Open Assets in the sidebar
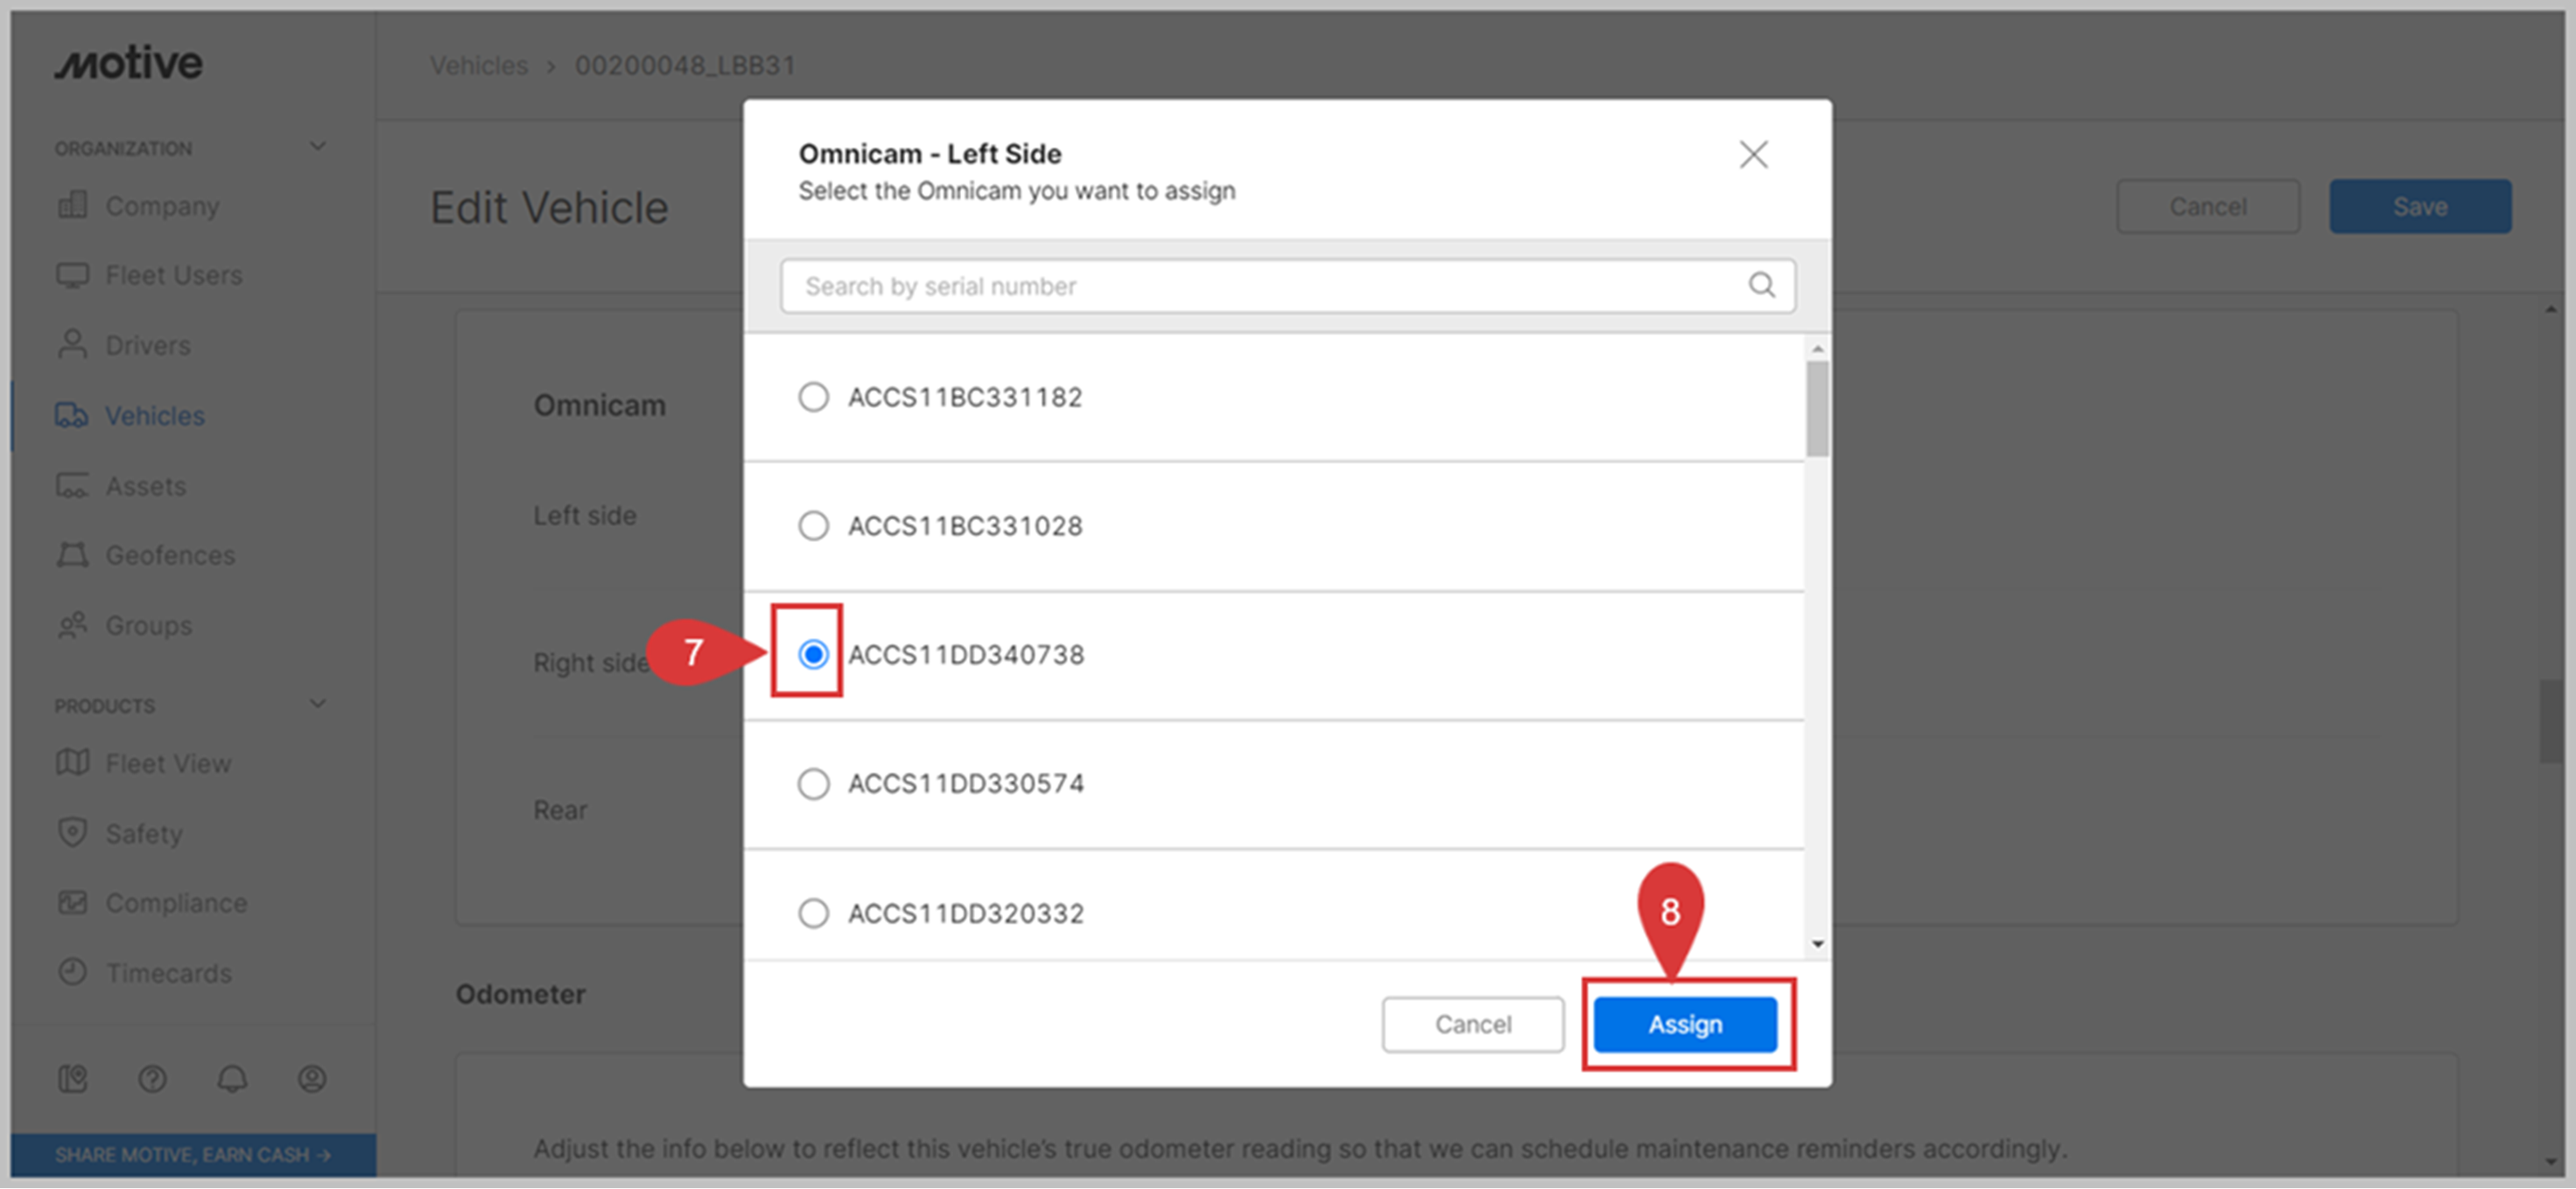This screenshot has width=2576, height=1189. tap(146, 485)
